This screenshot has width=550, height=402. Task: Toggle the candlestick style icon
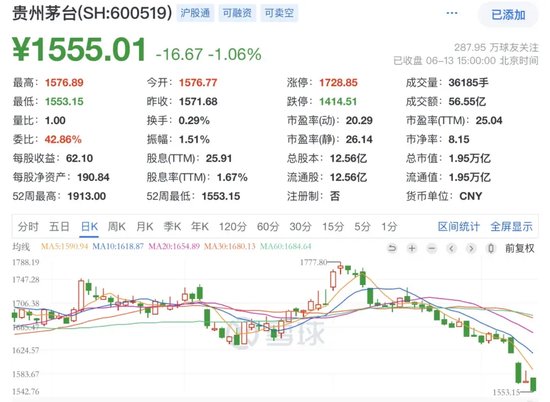pyautogui.click(x=491, y=248)
